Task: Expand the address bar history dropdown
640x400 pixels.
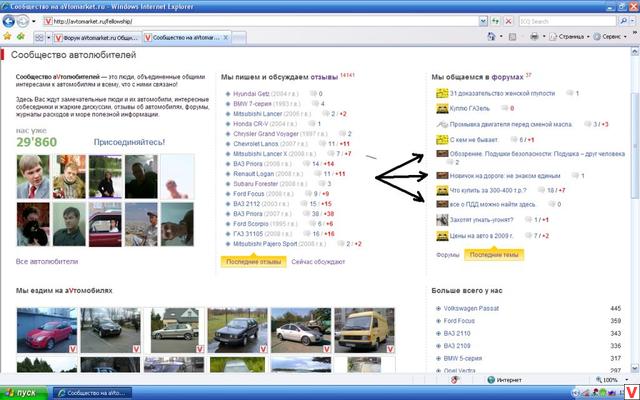Action: tap(483, 21)
